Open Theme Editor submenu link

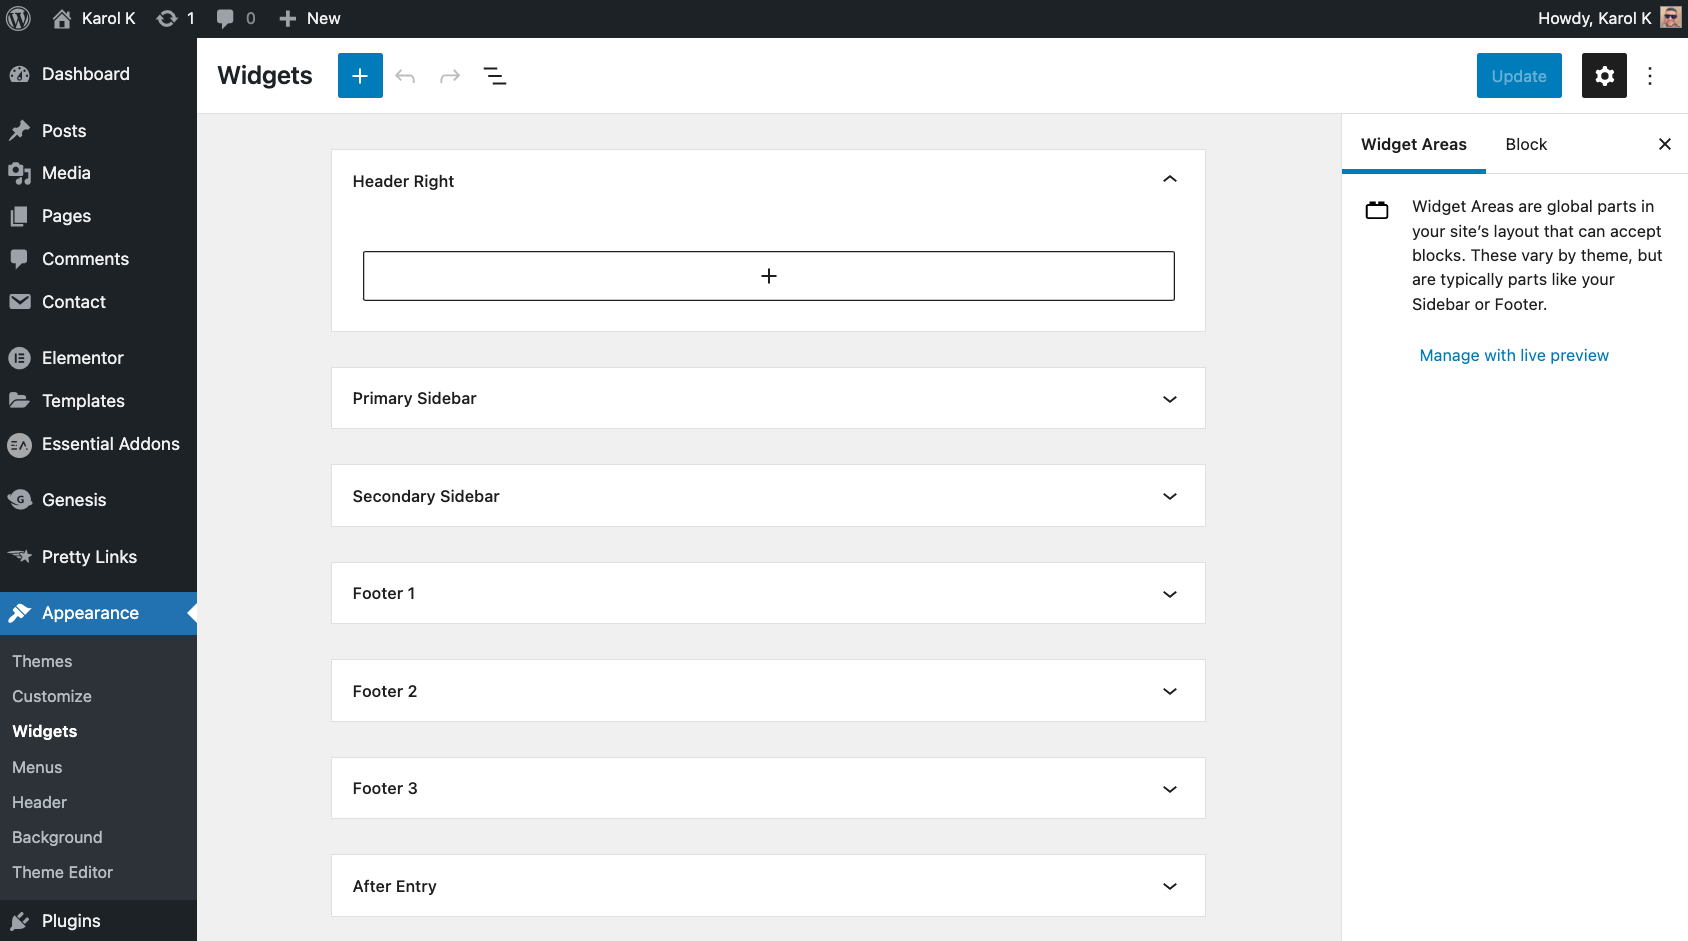click(62, 872)
